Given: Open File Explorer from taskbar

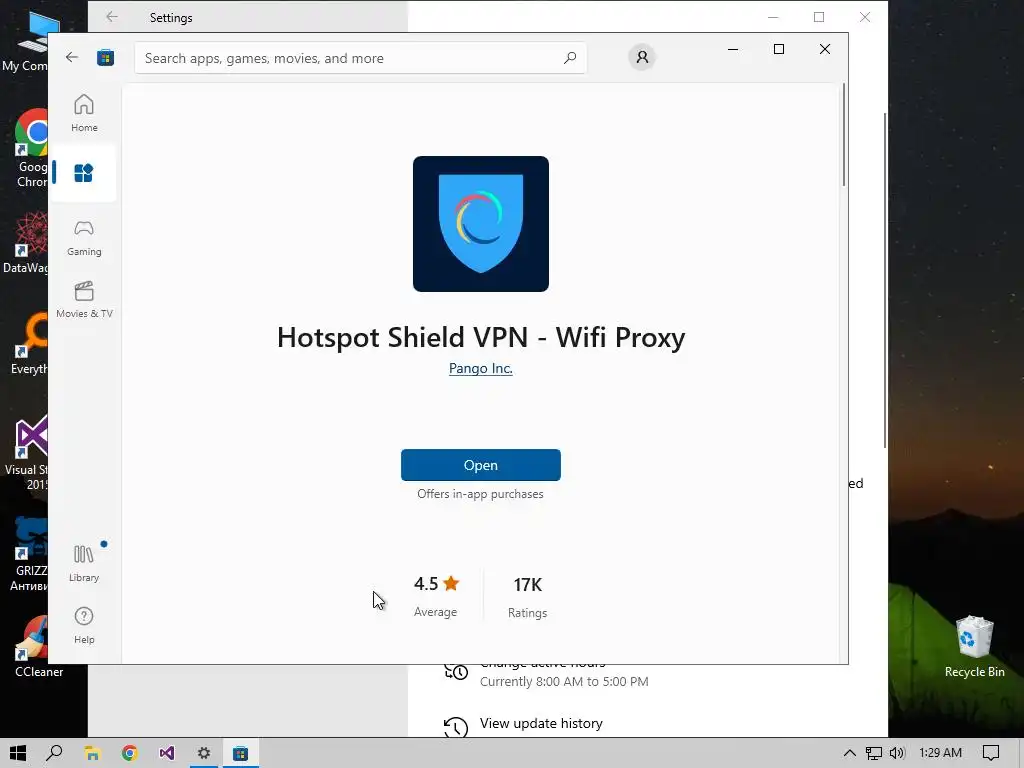Looking at the screenshot, I should (92, 753).
